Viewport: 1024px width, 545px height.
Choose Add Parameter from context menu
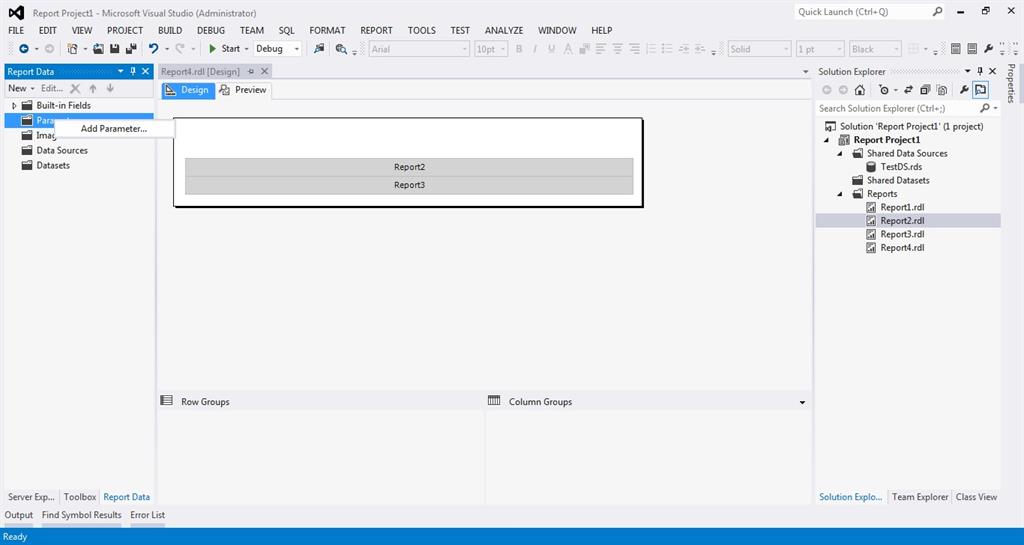pyautogui.click(x=114, y=129)
